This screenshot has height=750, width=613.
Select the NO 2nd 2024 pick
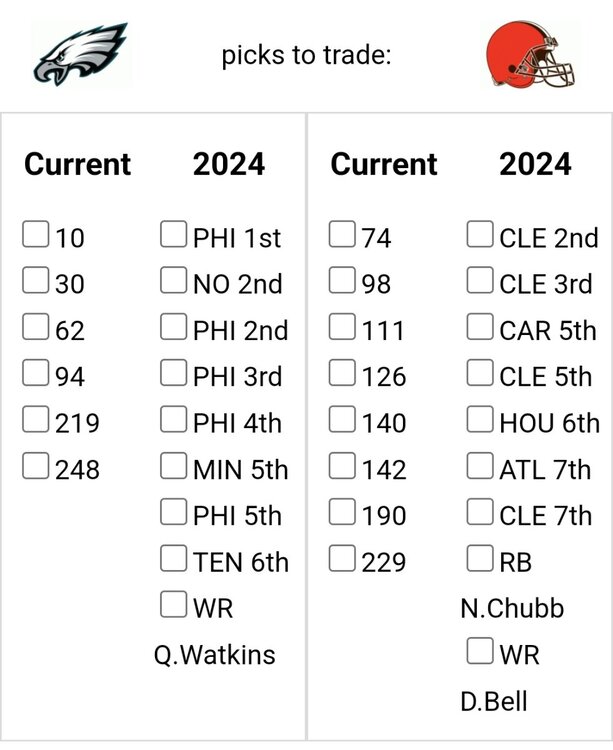(174, 282)
